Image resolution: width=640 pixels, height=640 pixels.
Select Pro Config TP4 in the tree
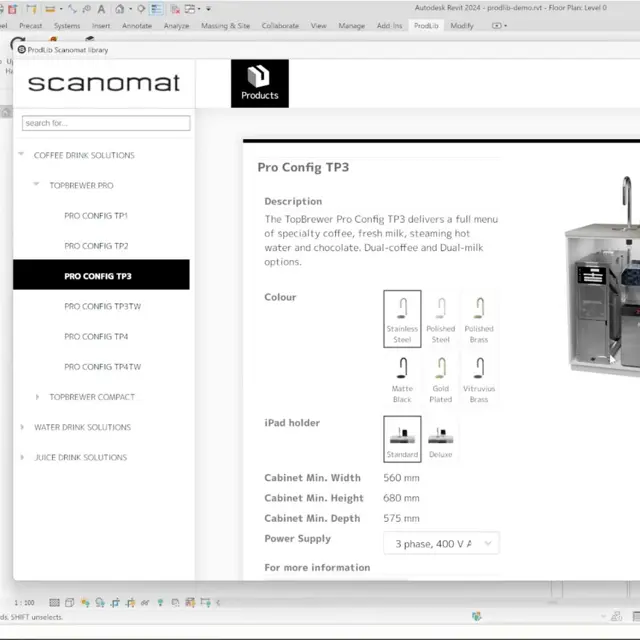pos(96,336)
